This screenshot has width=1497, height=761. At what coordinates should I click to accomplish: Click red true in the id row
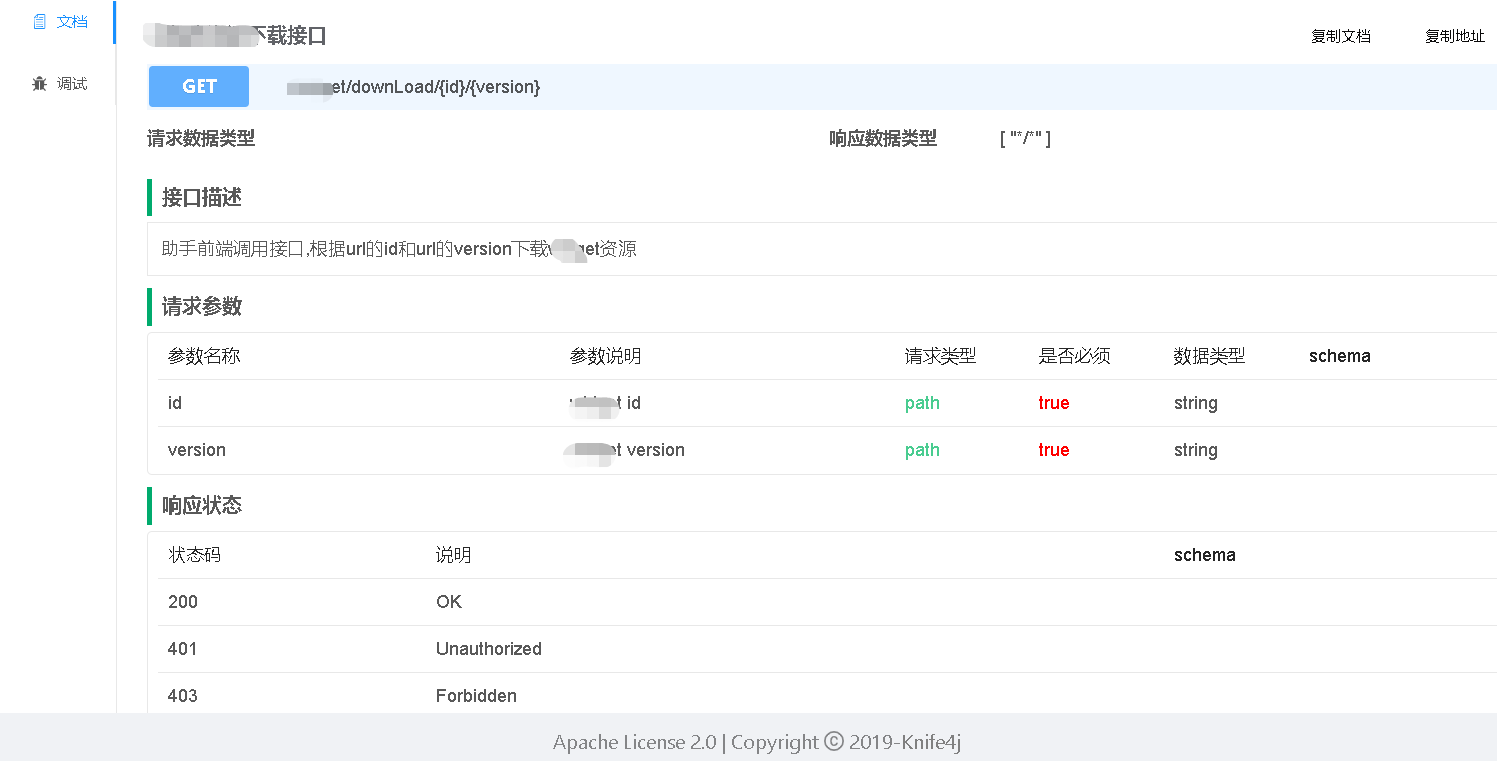(1054, 403)
